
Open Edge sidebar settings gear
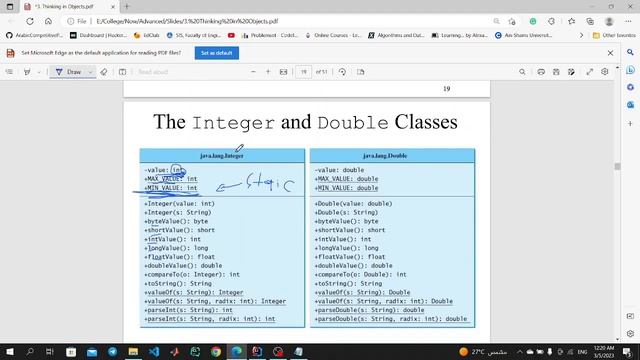coord(630,333)
